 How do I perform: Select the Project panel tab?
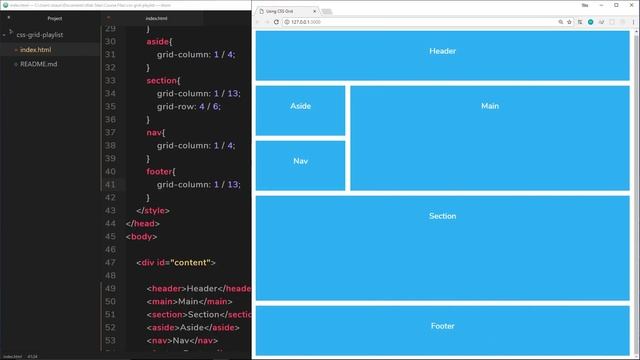click(55, 18)
